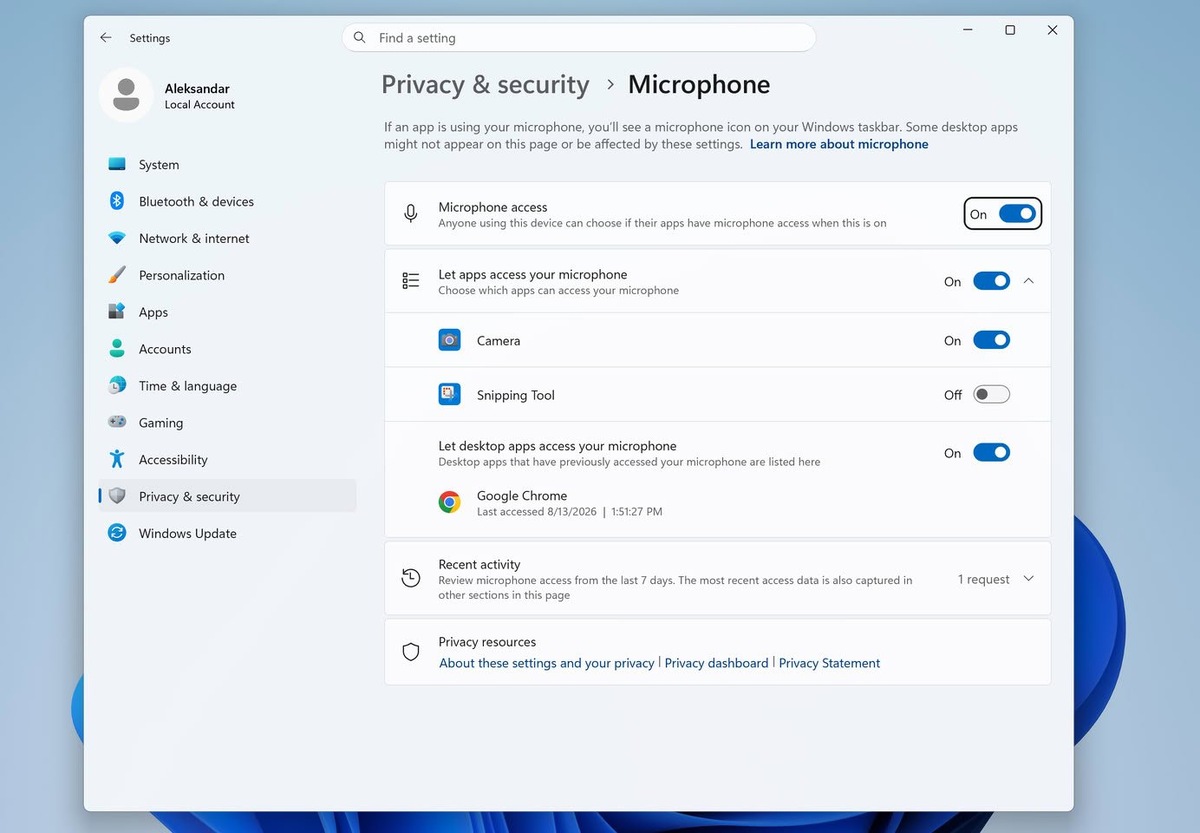Click the microphone icon beside Microphone access
The height and width of the screenshot is (833, 1200).
pyautogui.click(x=410, y=214)
